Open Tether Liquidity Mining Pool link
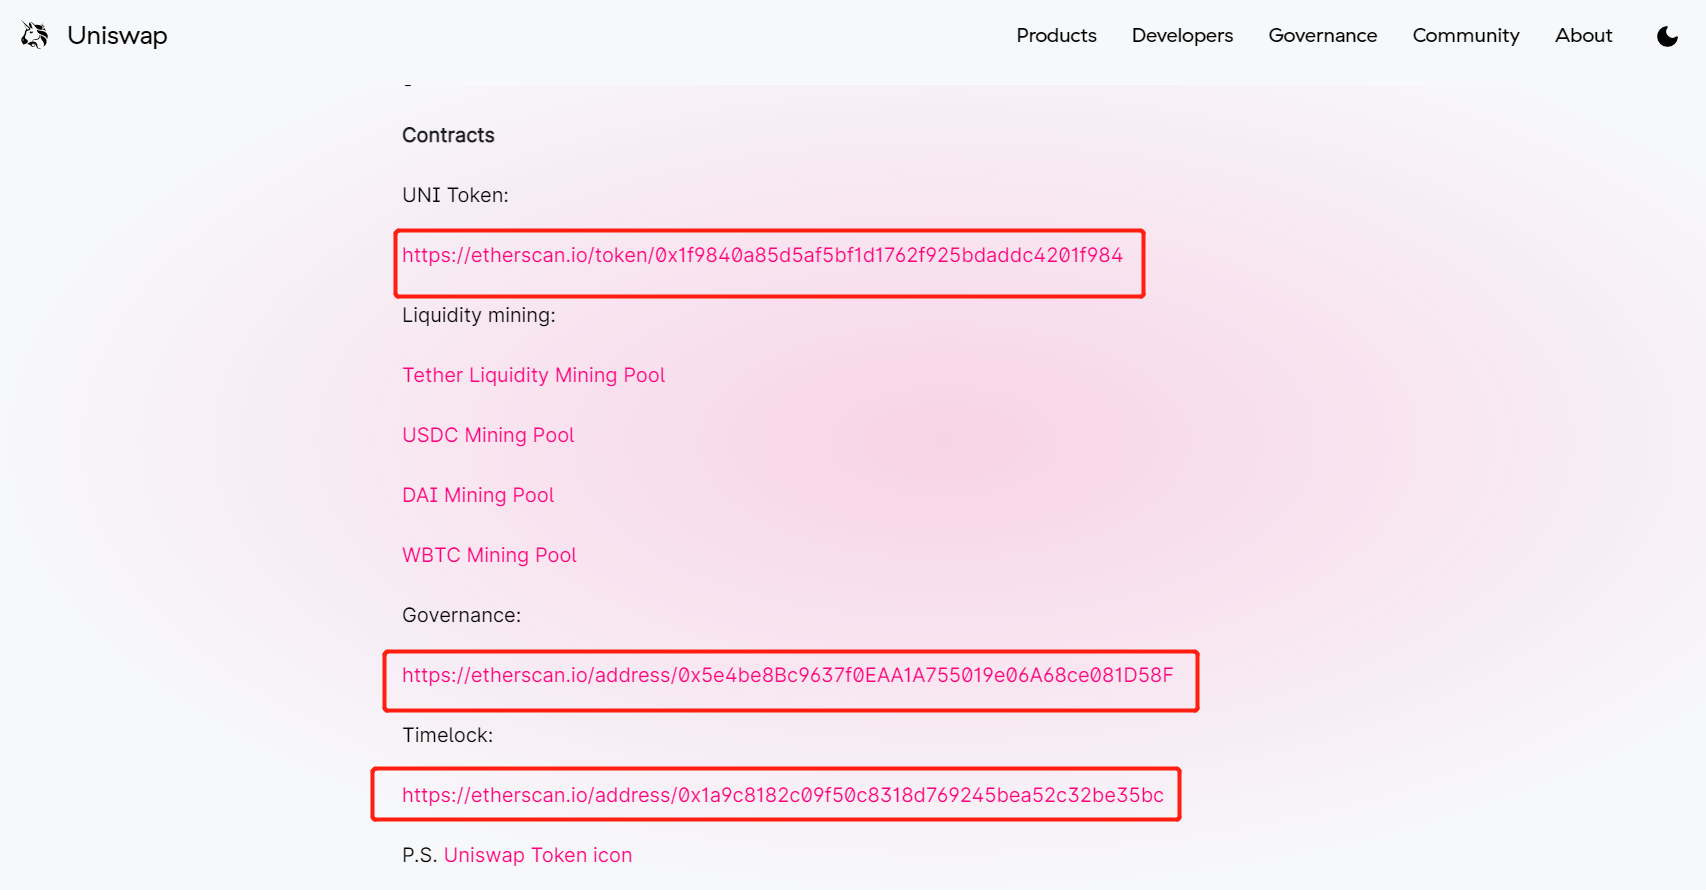 click(x=533, y=375)
